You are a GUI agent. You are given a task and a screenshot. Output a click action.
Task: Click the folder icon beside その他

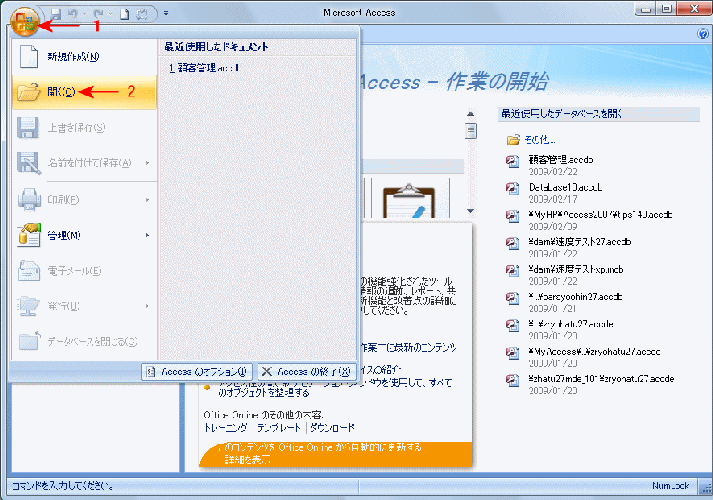pyautogui.click(x=513, y=140)
